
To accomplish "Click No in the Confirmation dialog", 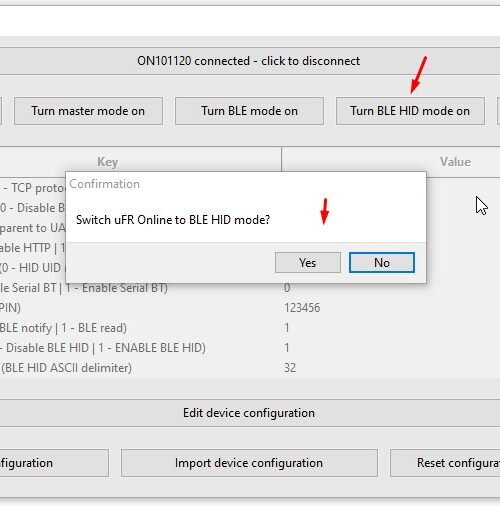I will 382,263.
